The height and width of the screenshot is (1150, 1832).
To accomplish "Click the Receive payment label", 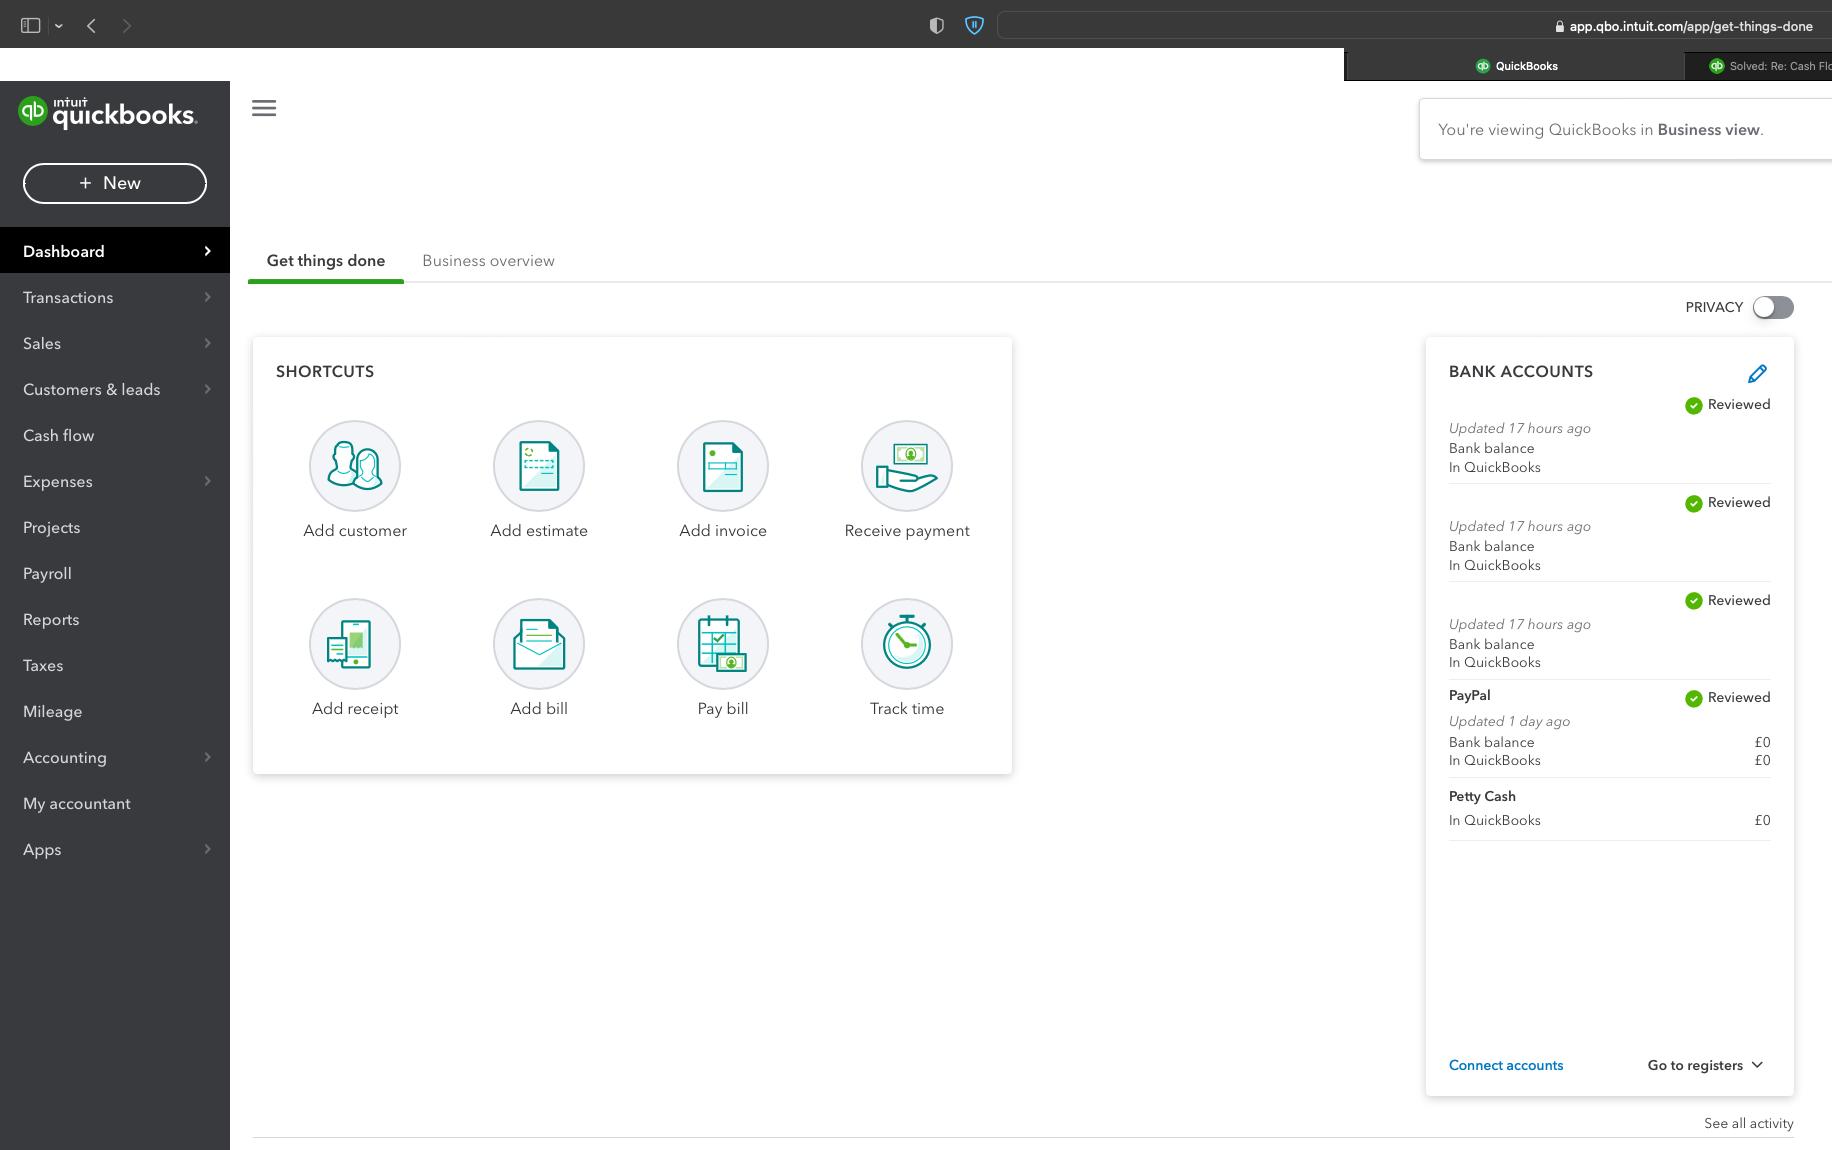I will coord(907,531).
